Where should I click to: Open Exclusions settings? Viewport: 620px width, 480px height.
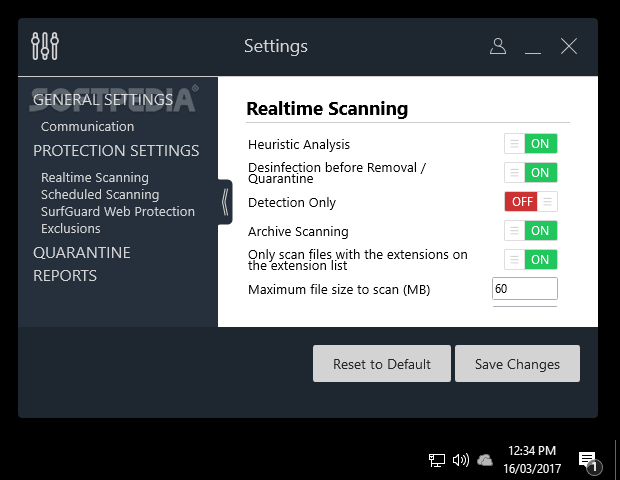(71, 229)
